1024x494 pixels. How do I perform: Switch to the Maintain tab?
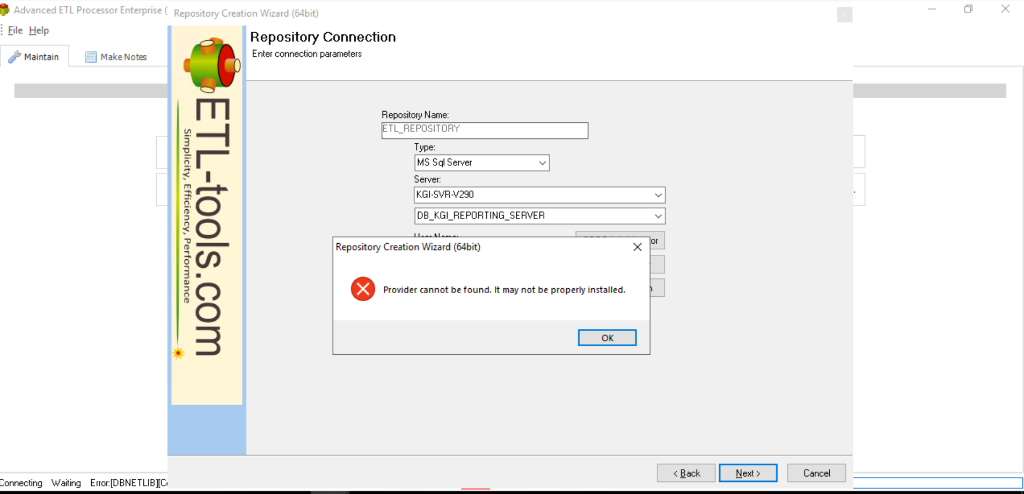click(34, 57)
